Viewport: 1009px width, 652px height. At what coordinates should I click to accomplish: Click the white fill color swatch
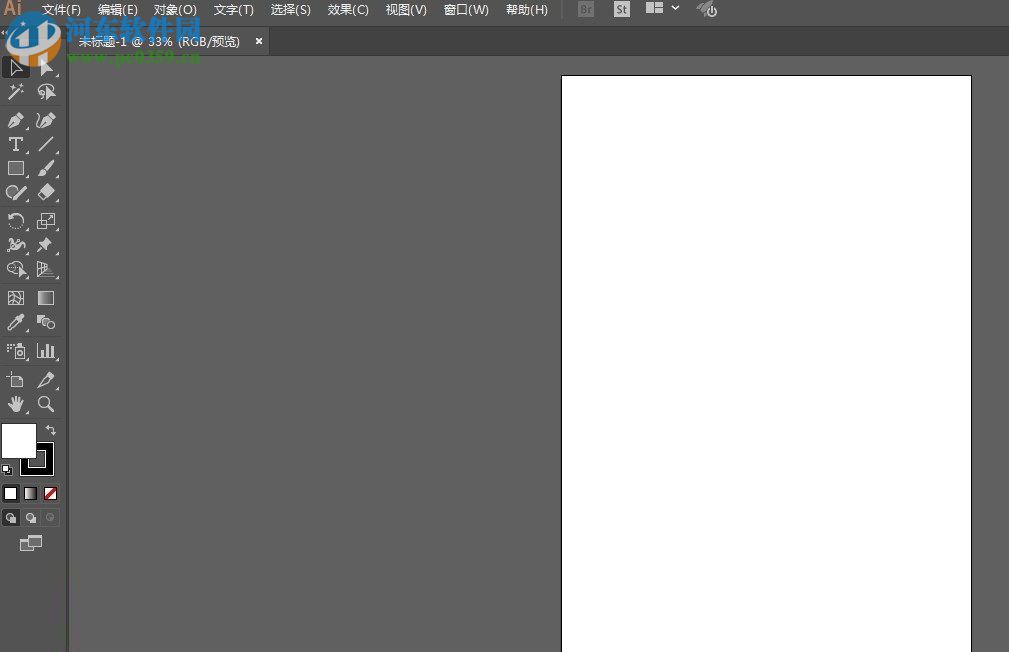(18, 440)
